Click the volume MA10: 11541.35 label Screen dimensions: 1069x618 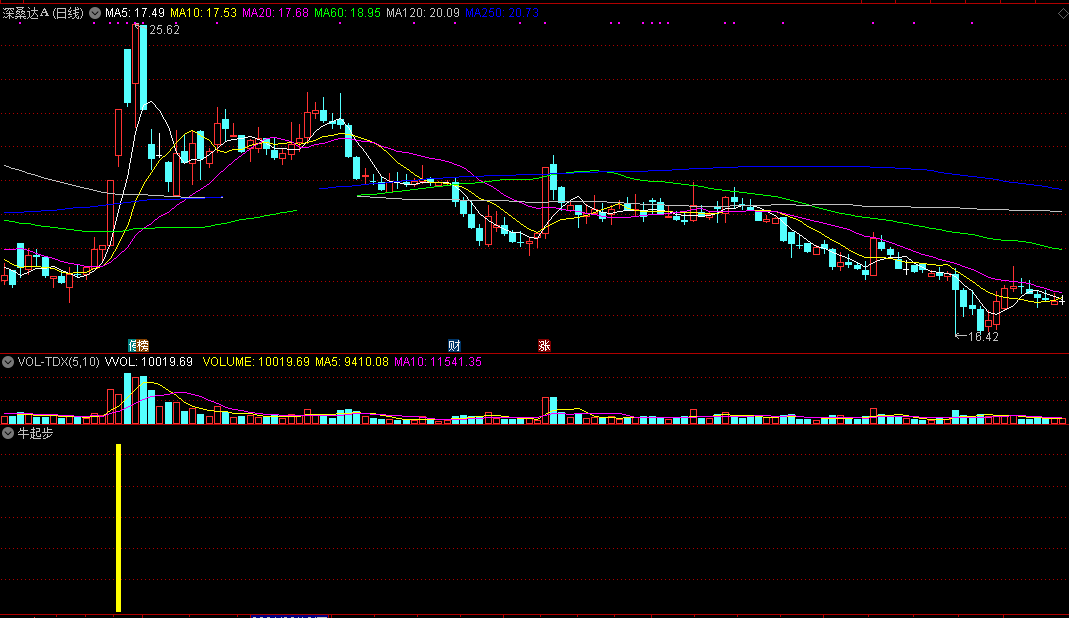[x=438, y=362]
